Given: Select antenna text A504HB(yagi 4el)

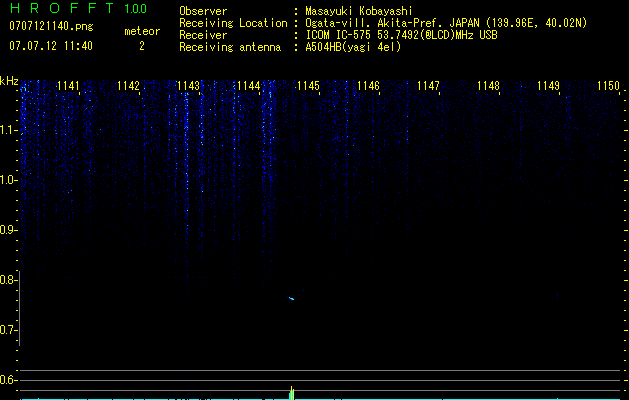Looking at the screenshot, I should tap(353, 47).
